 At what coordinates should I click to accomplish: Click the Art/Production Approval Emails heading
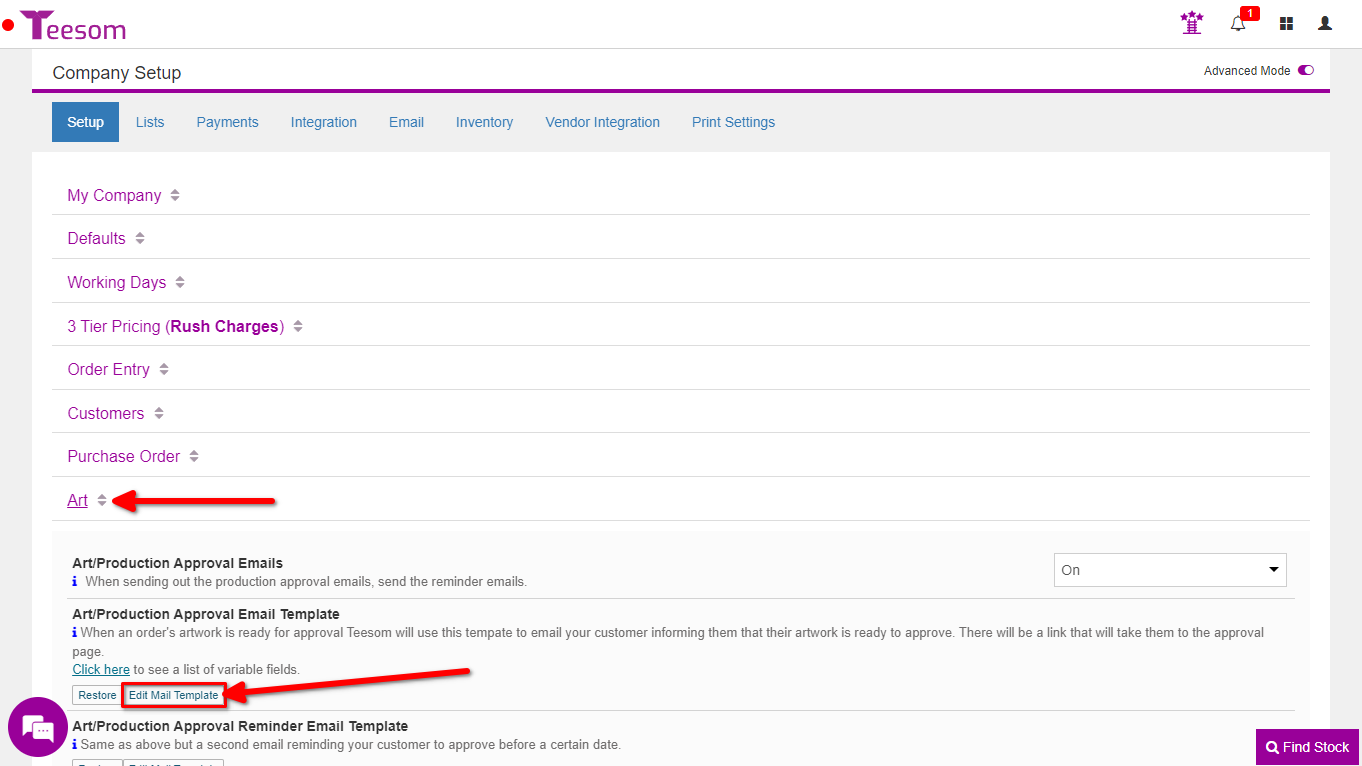177,563
